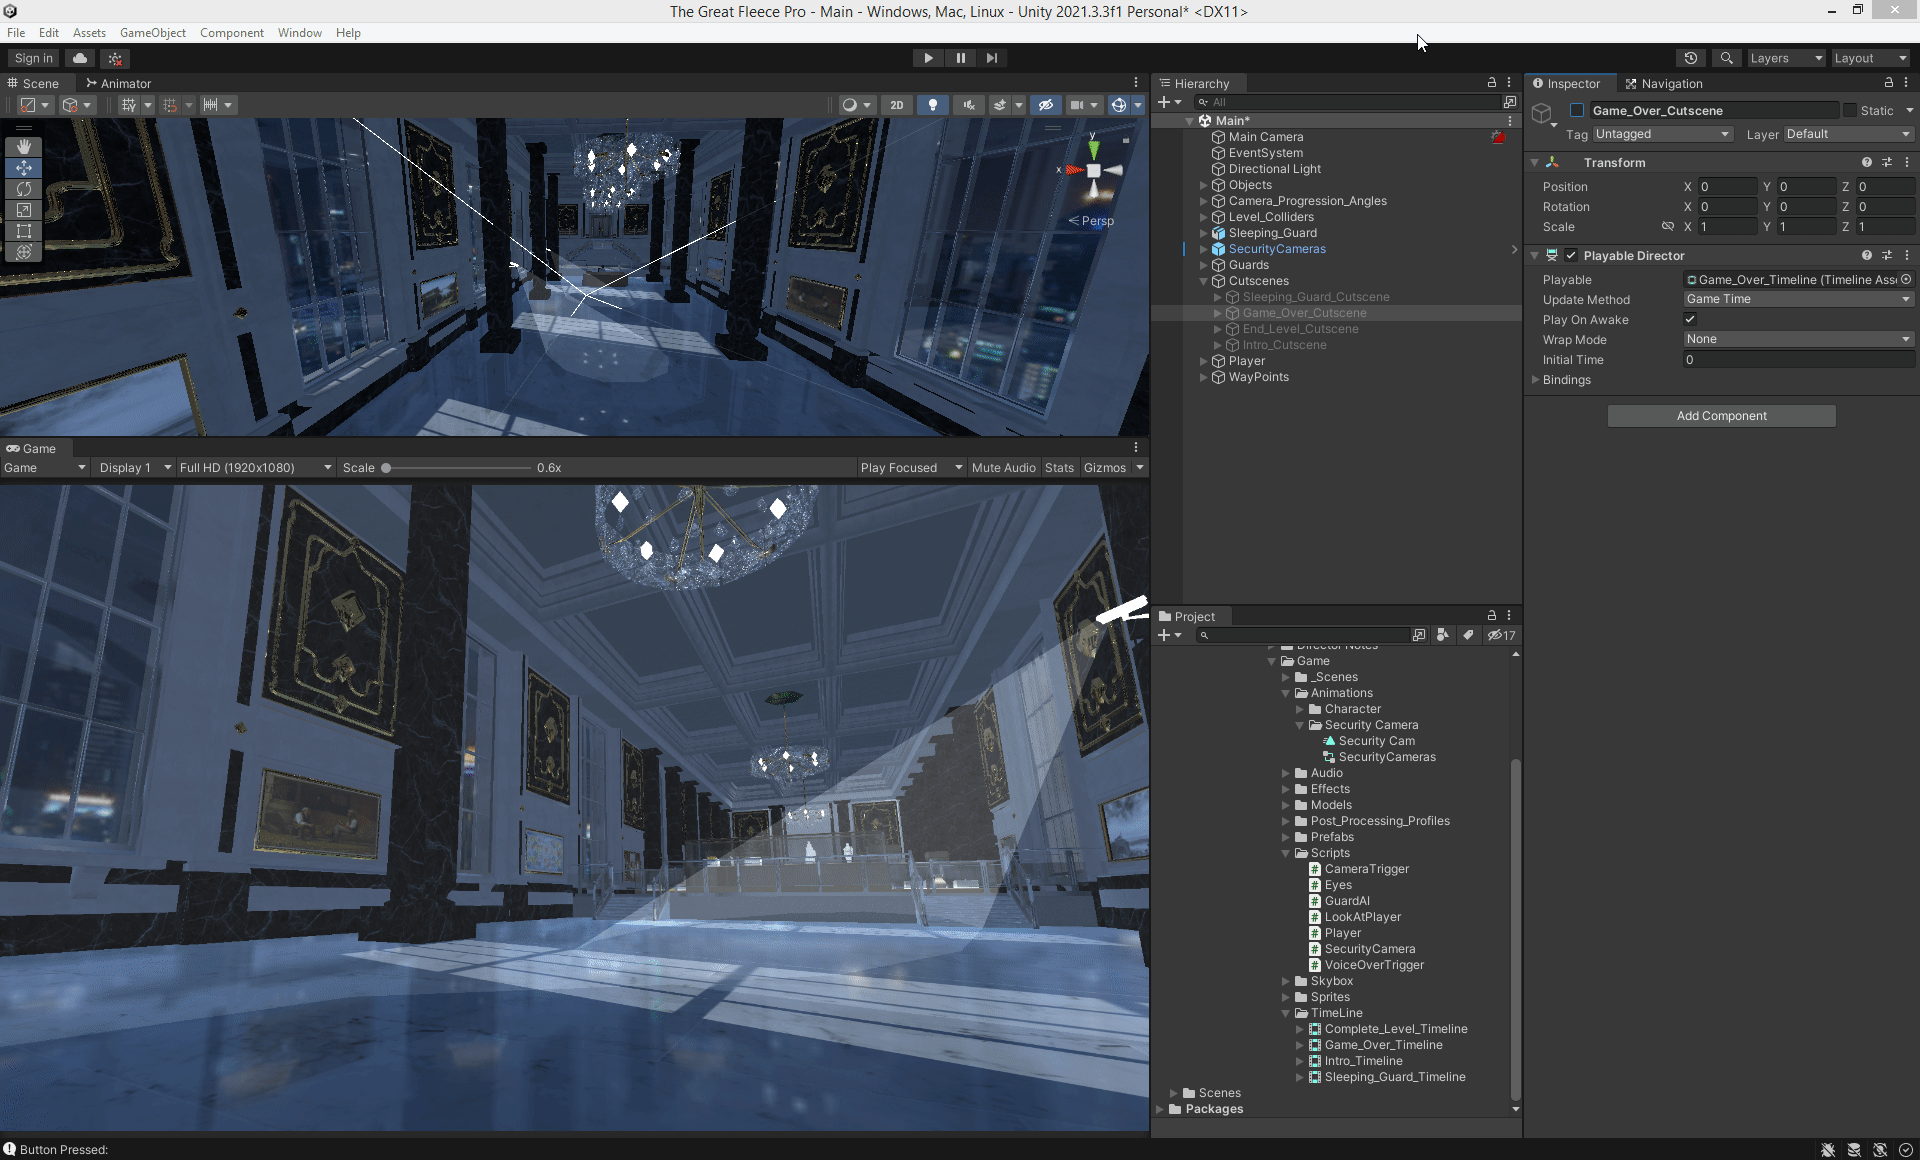Open the Layout dropdown in toolbar
Viewport: 1920px width, 1160px height.
tap(1870, 58)
